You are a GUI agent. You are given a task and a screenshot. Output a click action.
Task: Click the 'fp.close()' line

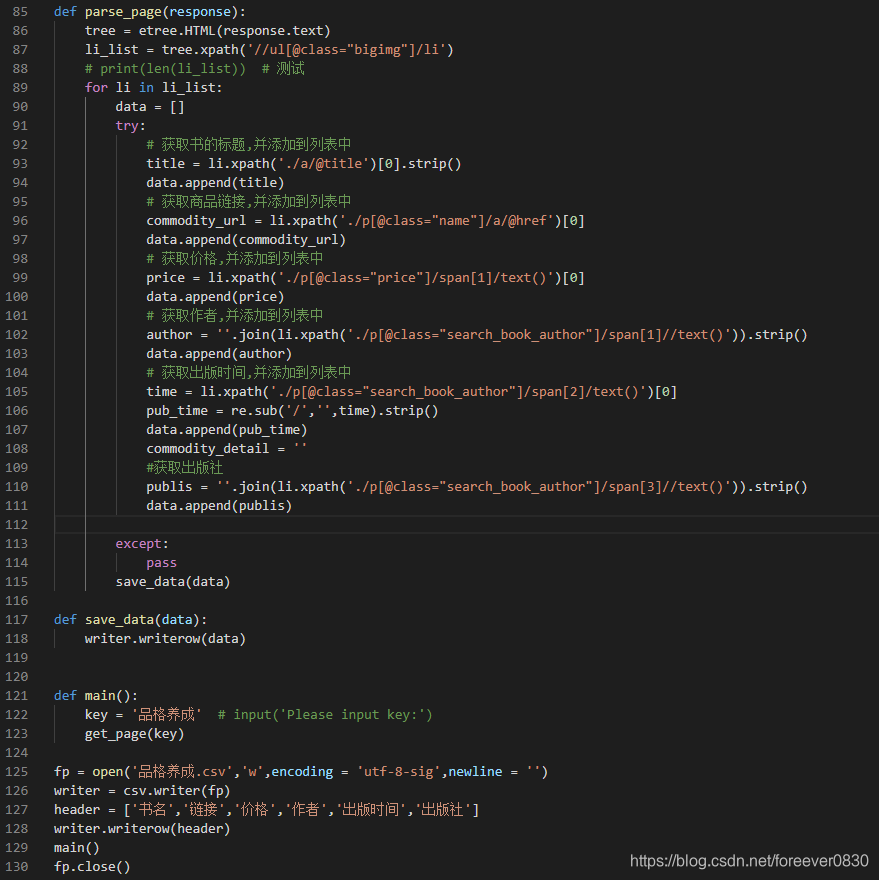coord(92,868)
